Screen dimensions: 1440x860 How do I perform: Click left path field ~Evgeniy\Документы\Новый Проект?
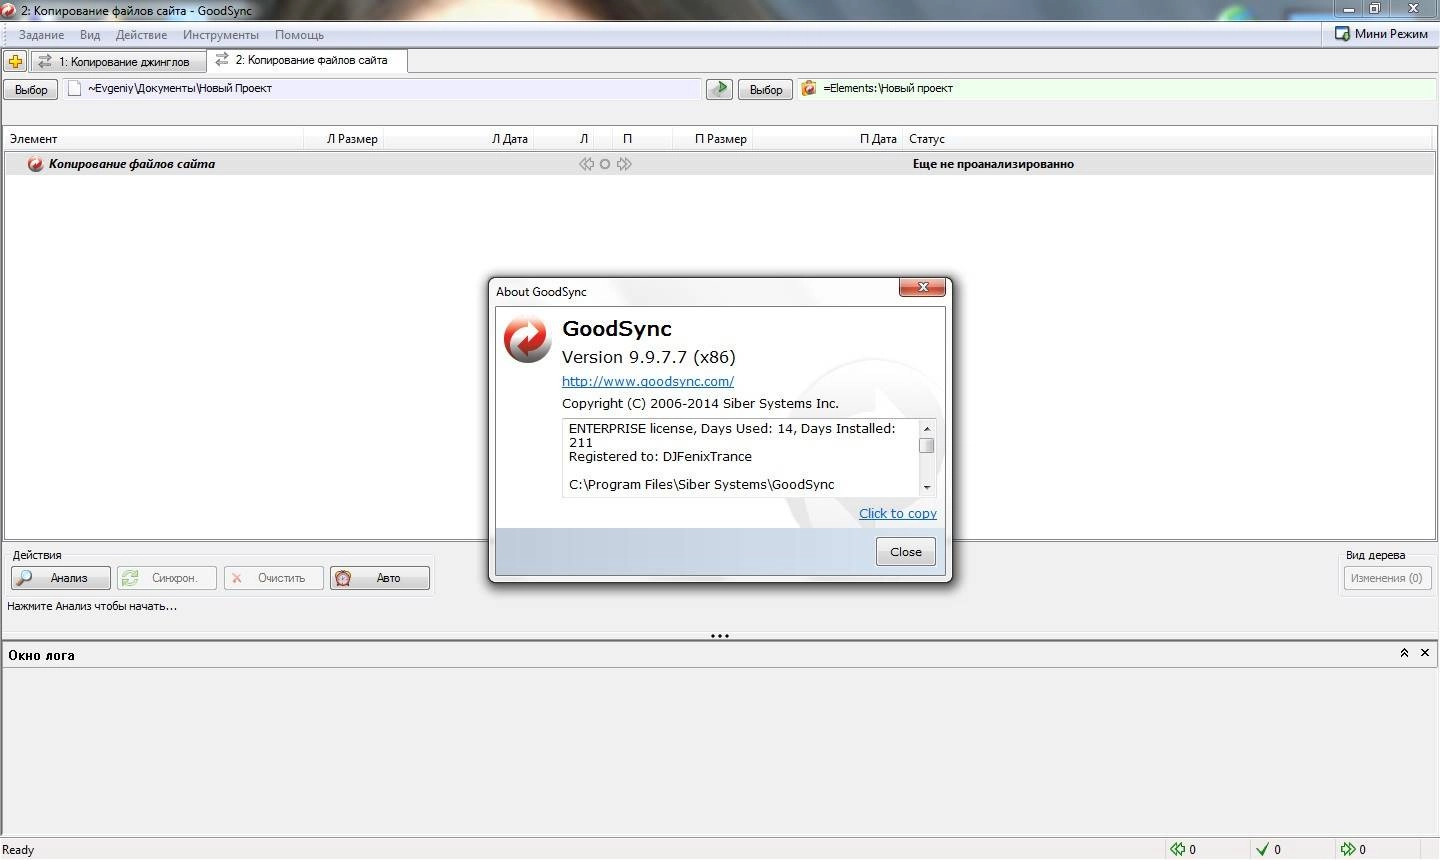tap(382, 88)
